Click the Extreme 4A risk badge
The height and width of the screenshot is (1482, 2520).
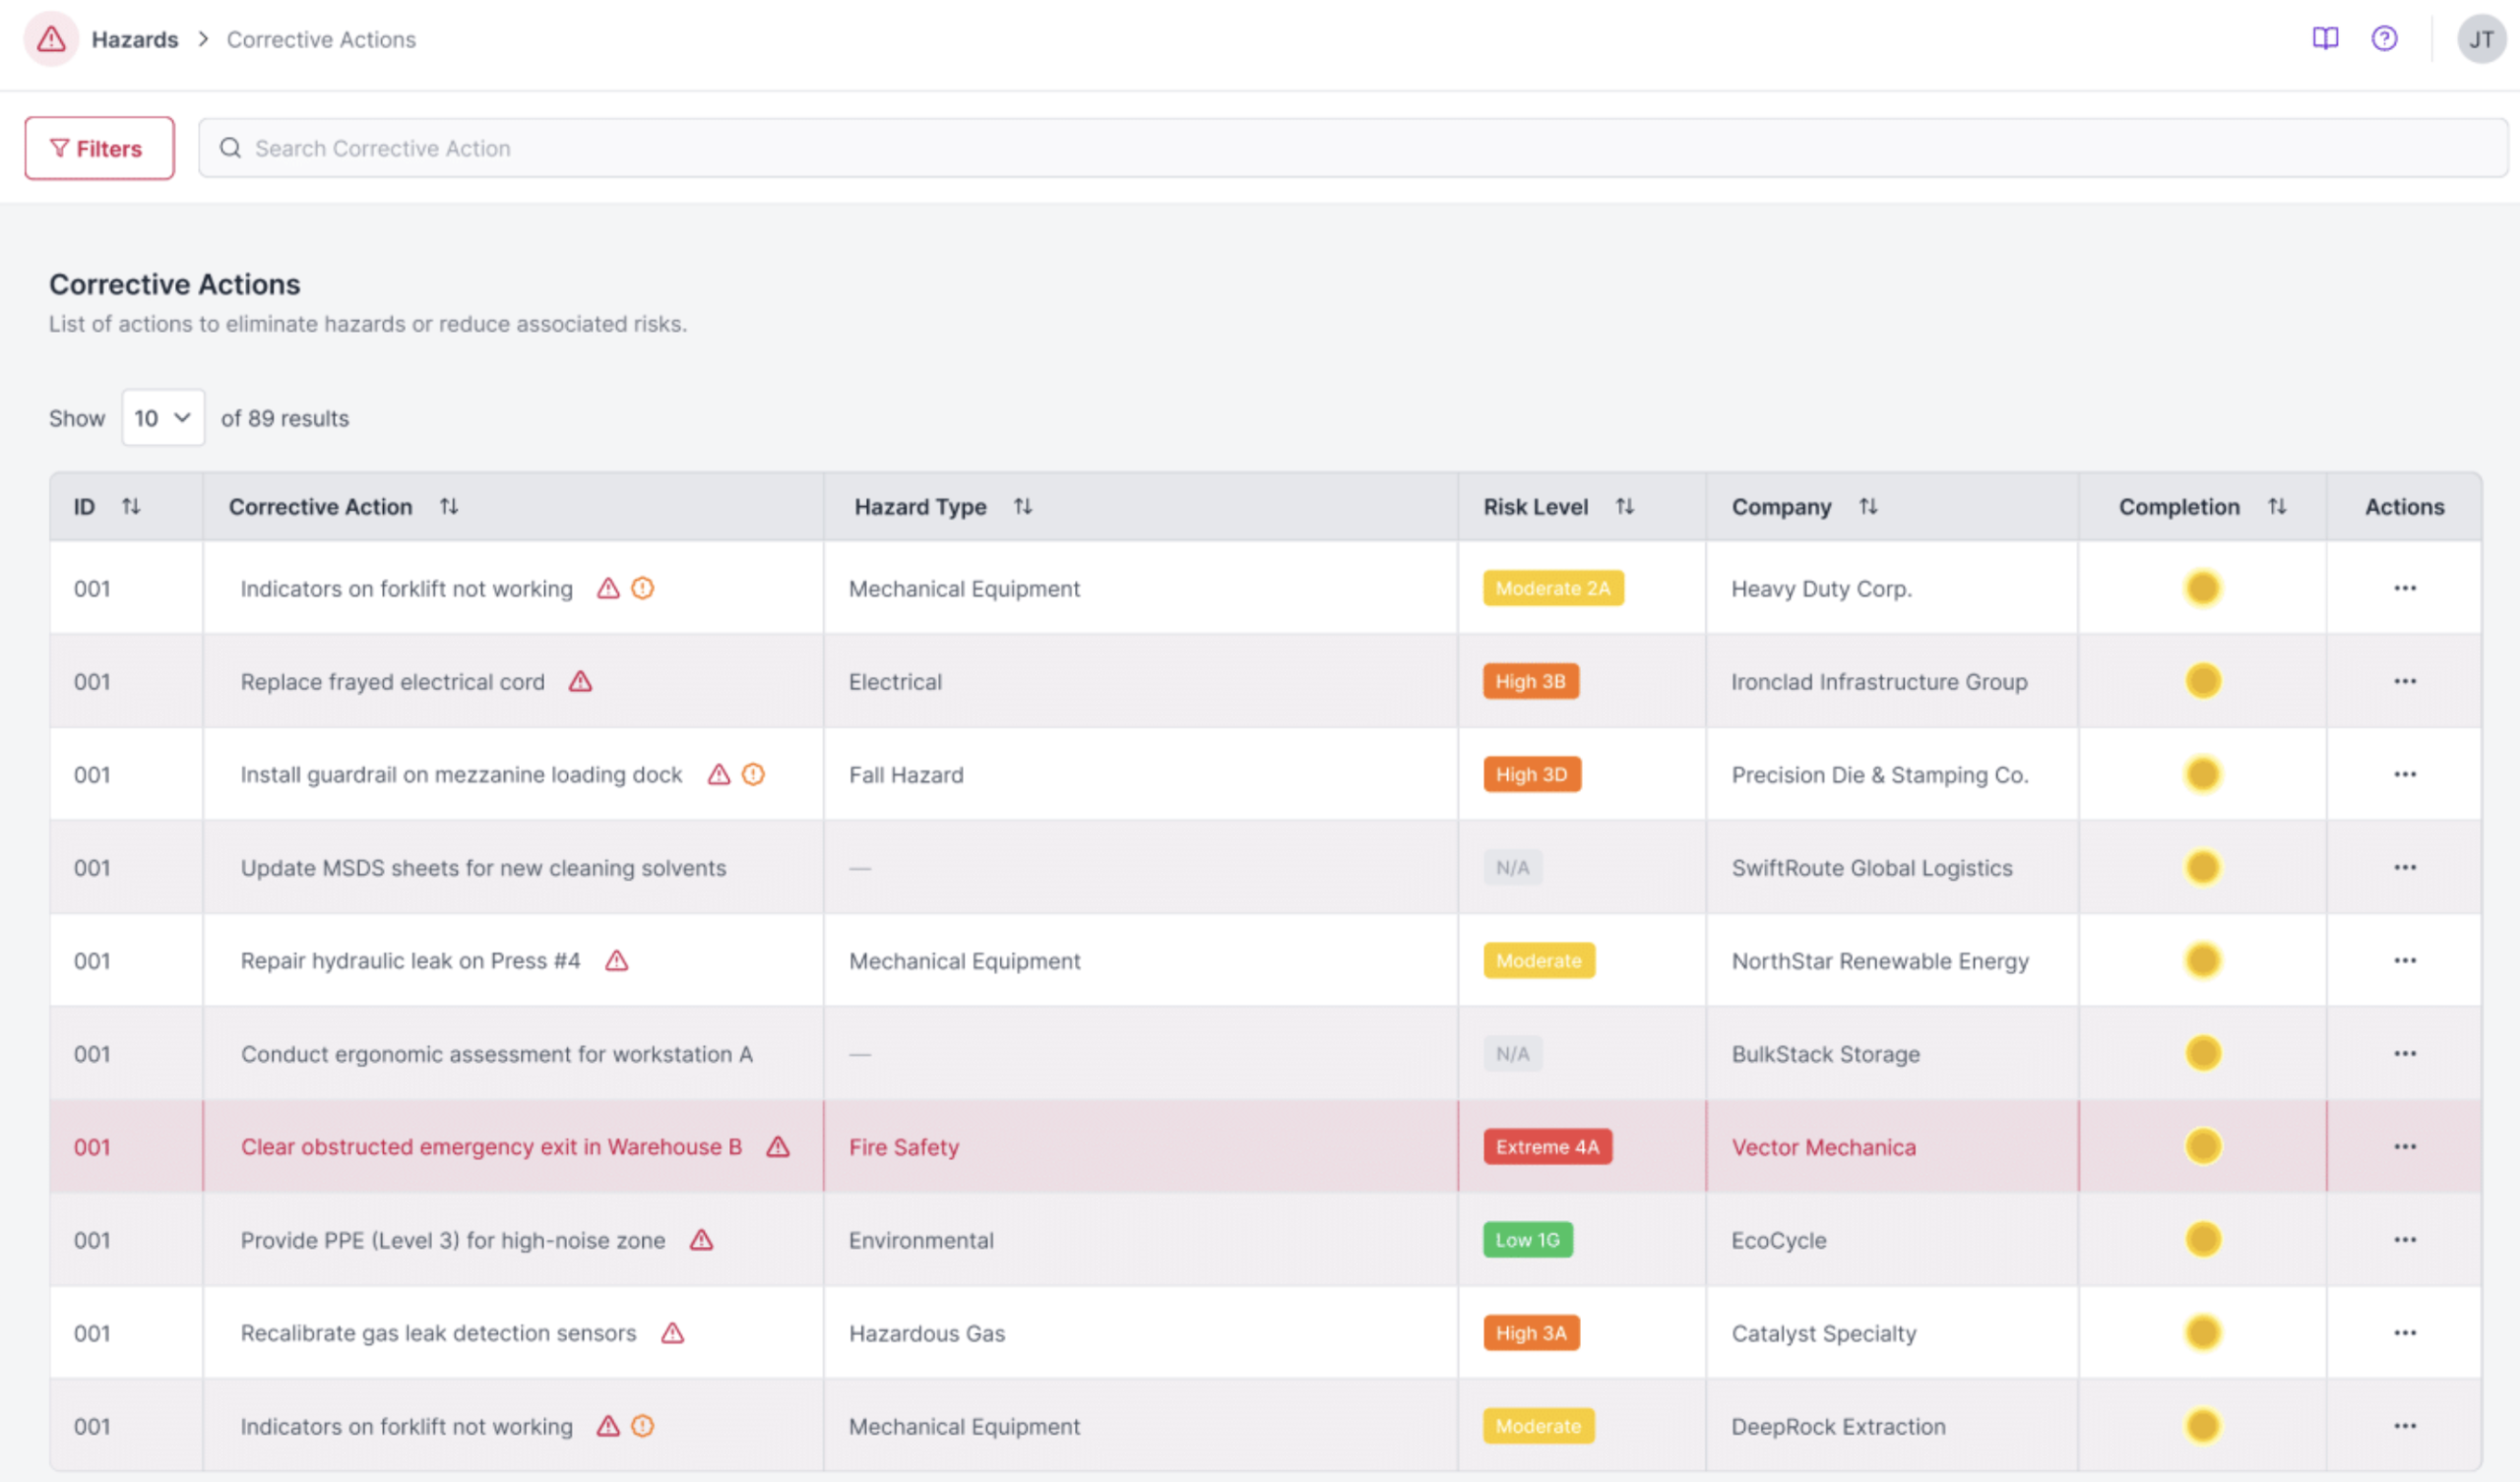(1547, 1147)
